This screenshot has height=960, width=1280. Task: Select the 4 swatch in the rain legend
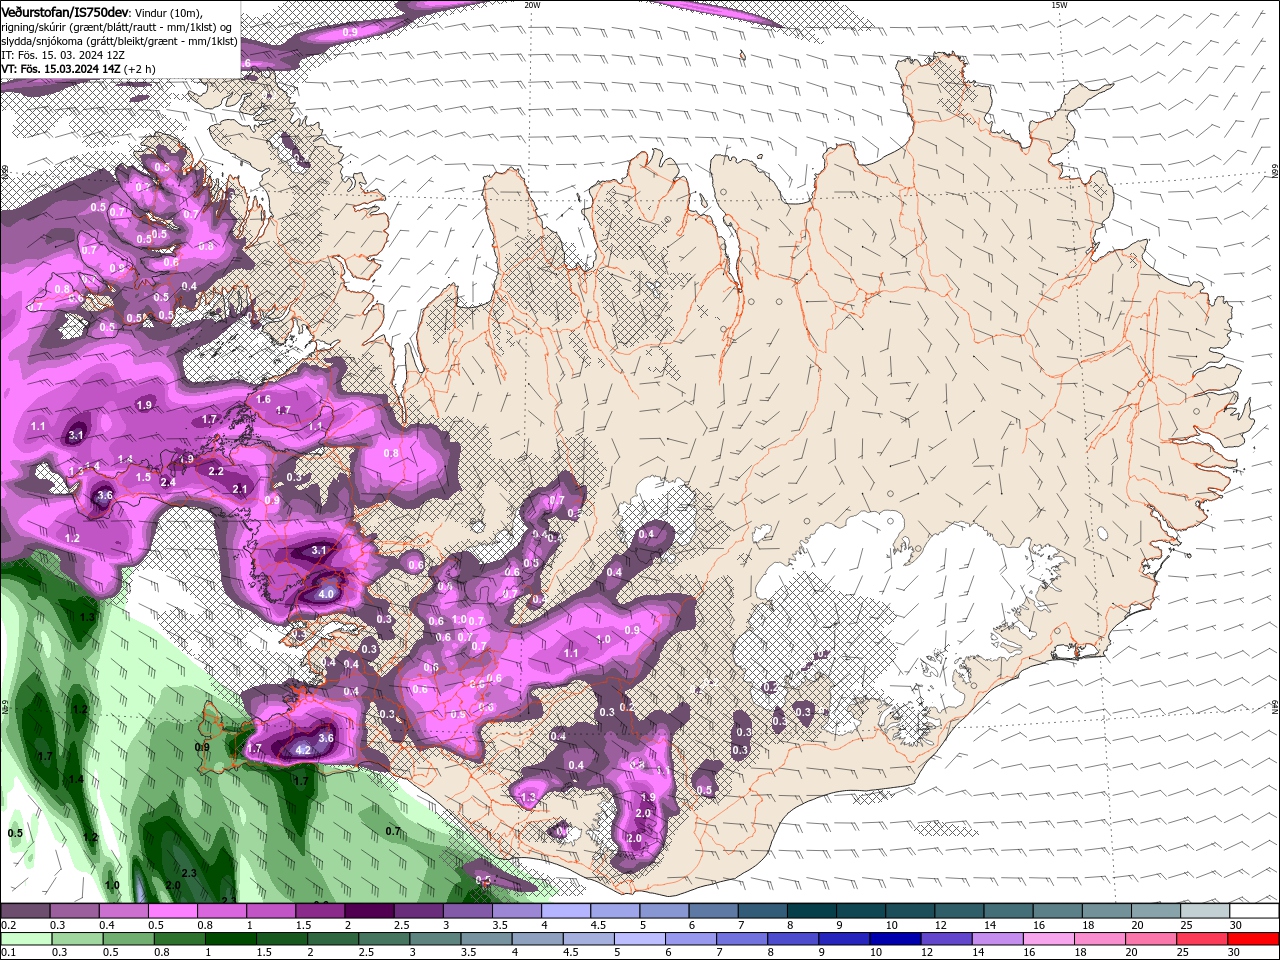[537, 939]
